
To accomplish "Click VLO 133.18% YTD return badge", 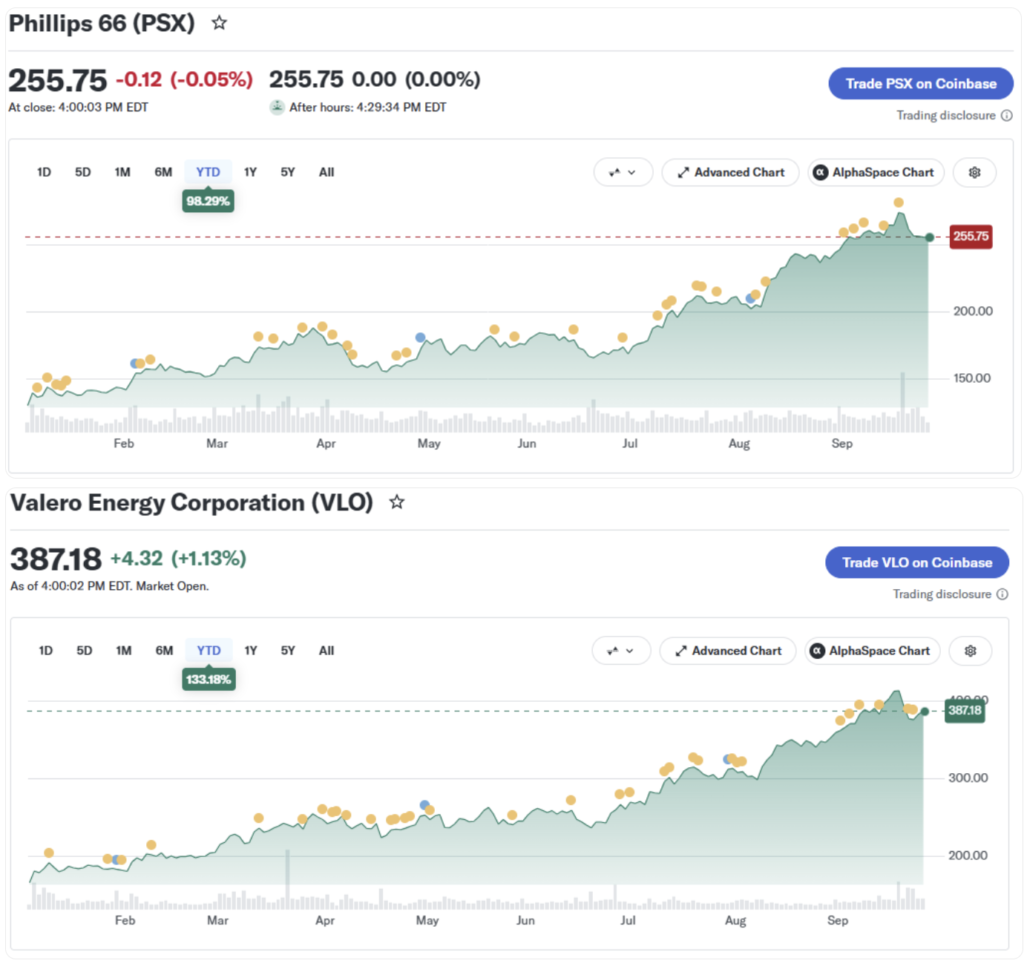I will (208, 680).
